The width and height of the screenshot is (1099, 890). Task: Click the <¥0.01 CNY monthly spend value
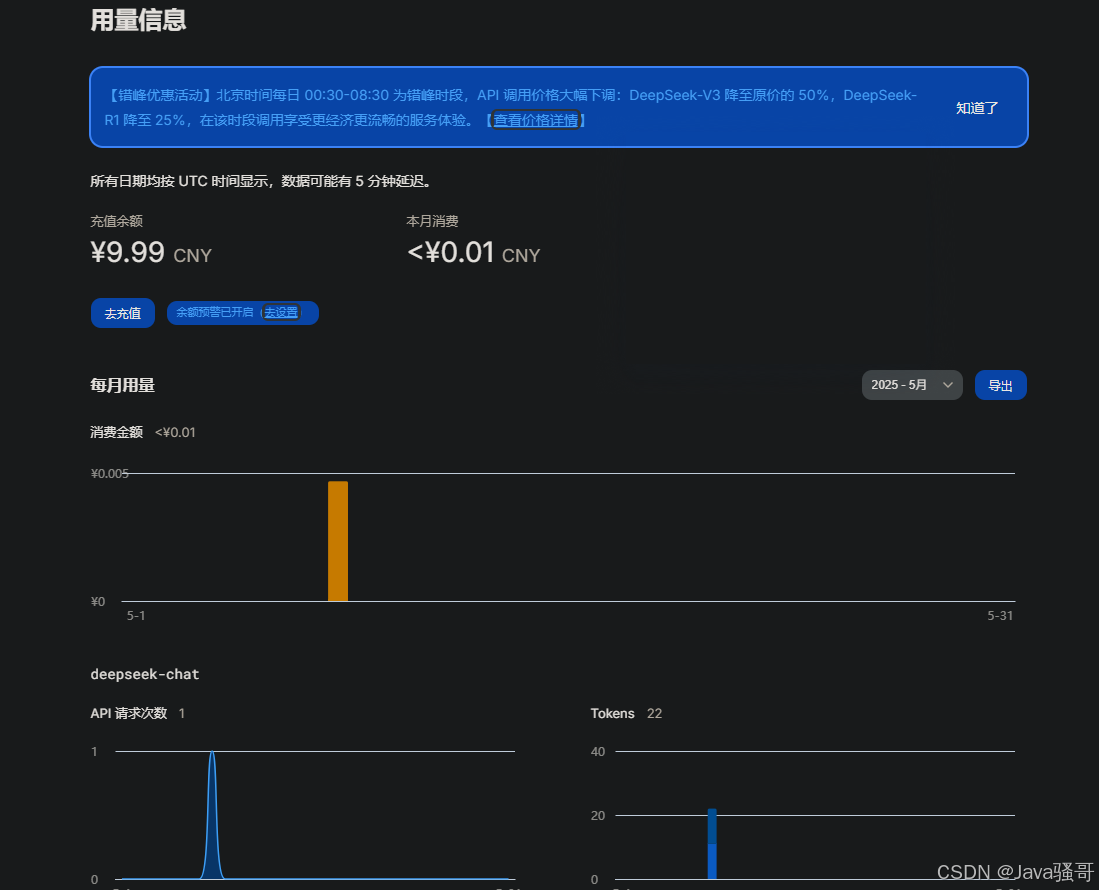[474, 252]
